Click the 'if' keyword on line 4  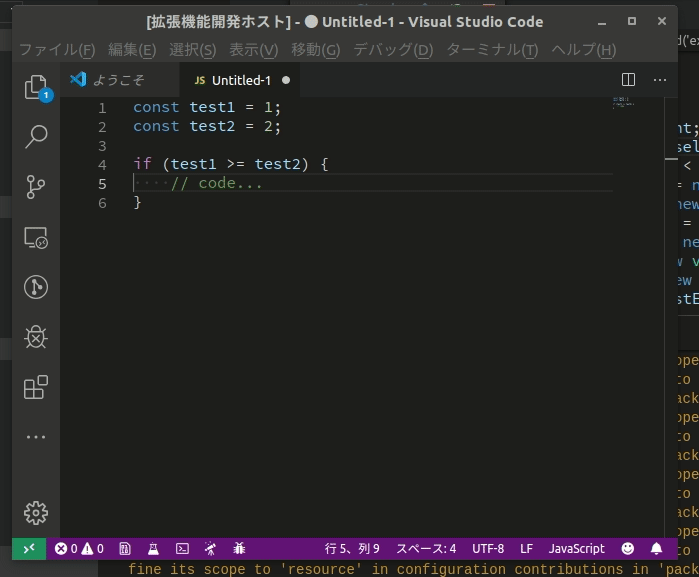(x=143, y=164)
